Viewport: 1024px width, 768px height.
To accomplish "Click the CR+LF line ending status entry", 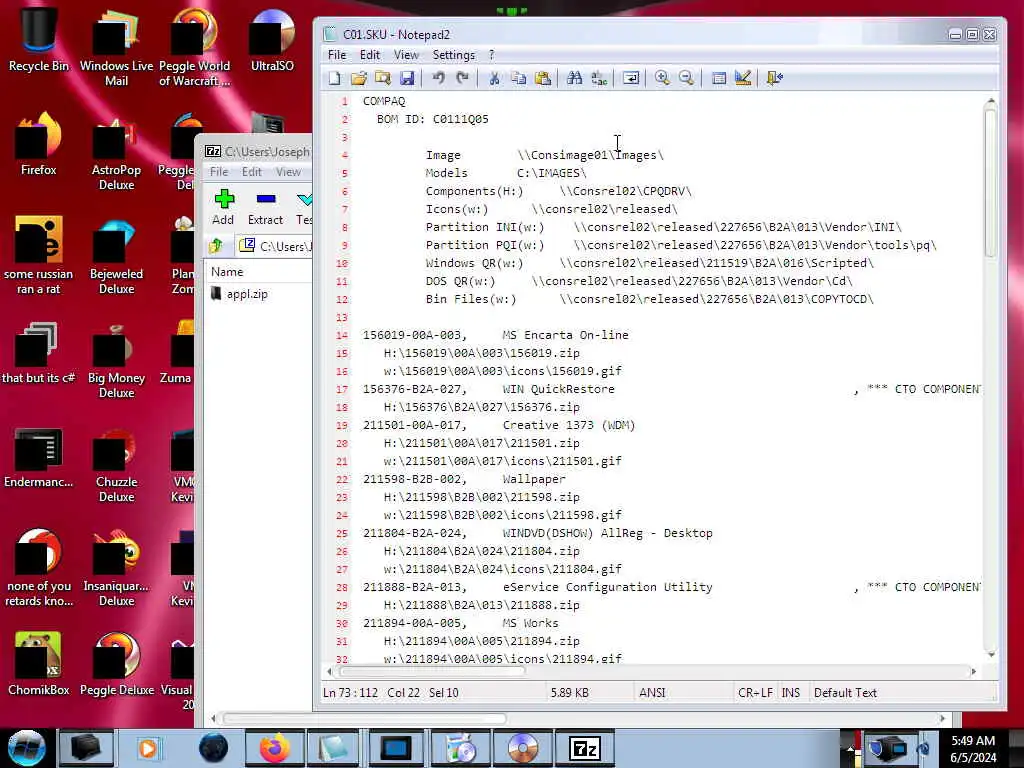I will (x=755, y=692).
